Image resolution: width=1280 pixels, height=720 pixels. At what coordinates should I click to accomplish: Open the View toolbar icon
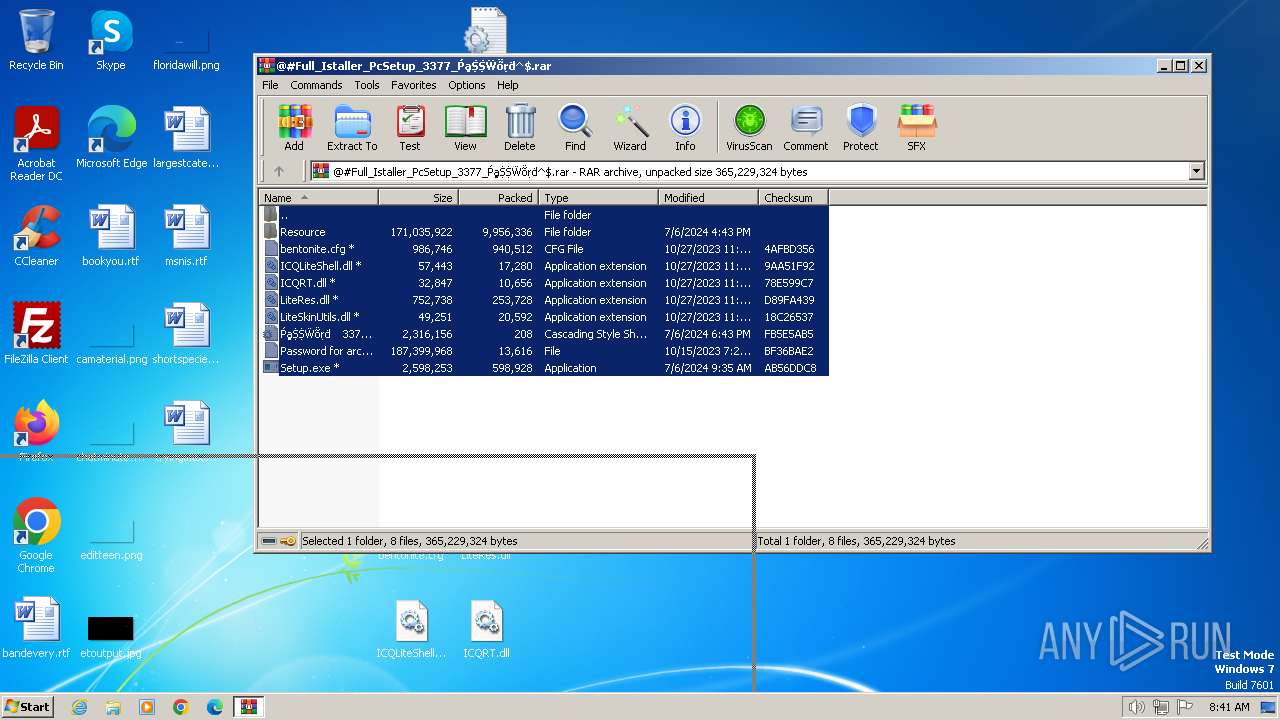[465, 127]
